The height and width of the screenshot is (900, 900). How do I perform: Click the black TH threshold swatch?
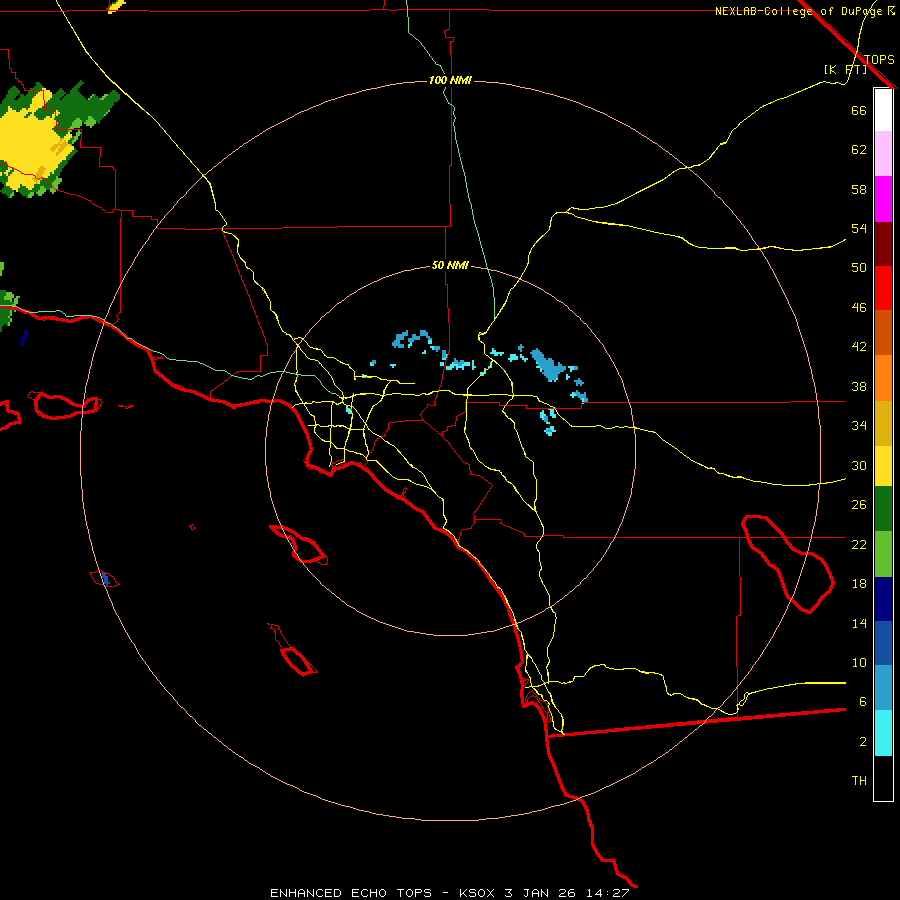click(x=883, y=778)
